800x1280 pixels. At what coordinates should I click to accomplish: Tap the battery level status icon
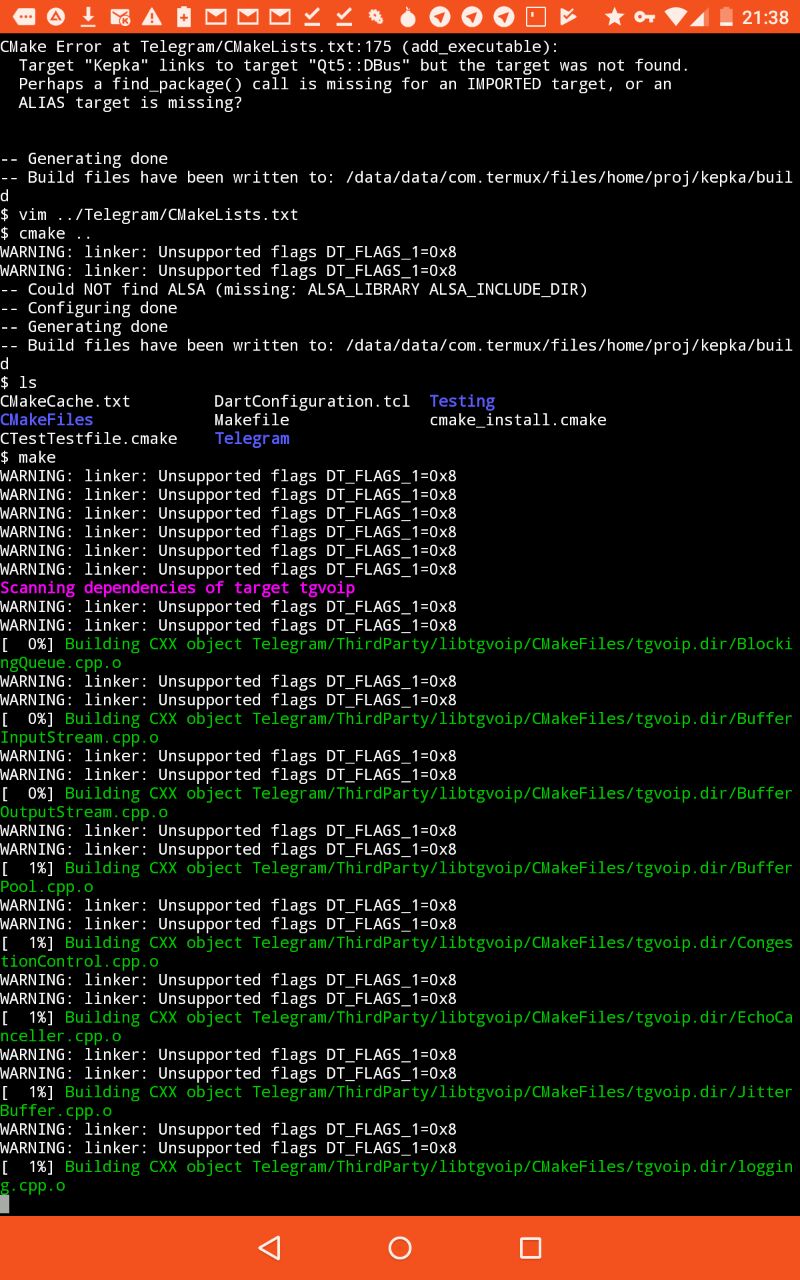click(726, 16)
